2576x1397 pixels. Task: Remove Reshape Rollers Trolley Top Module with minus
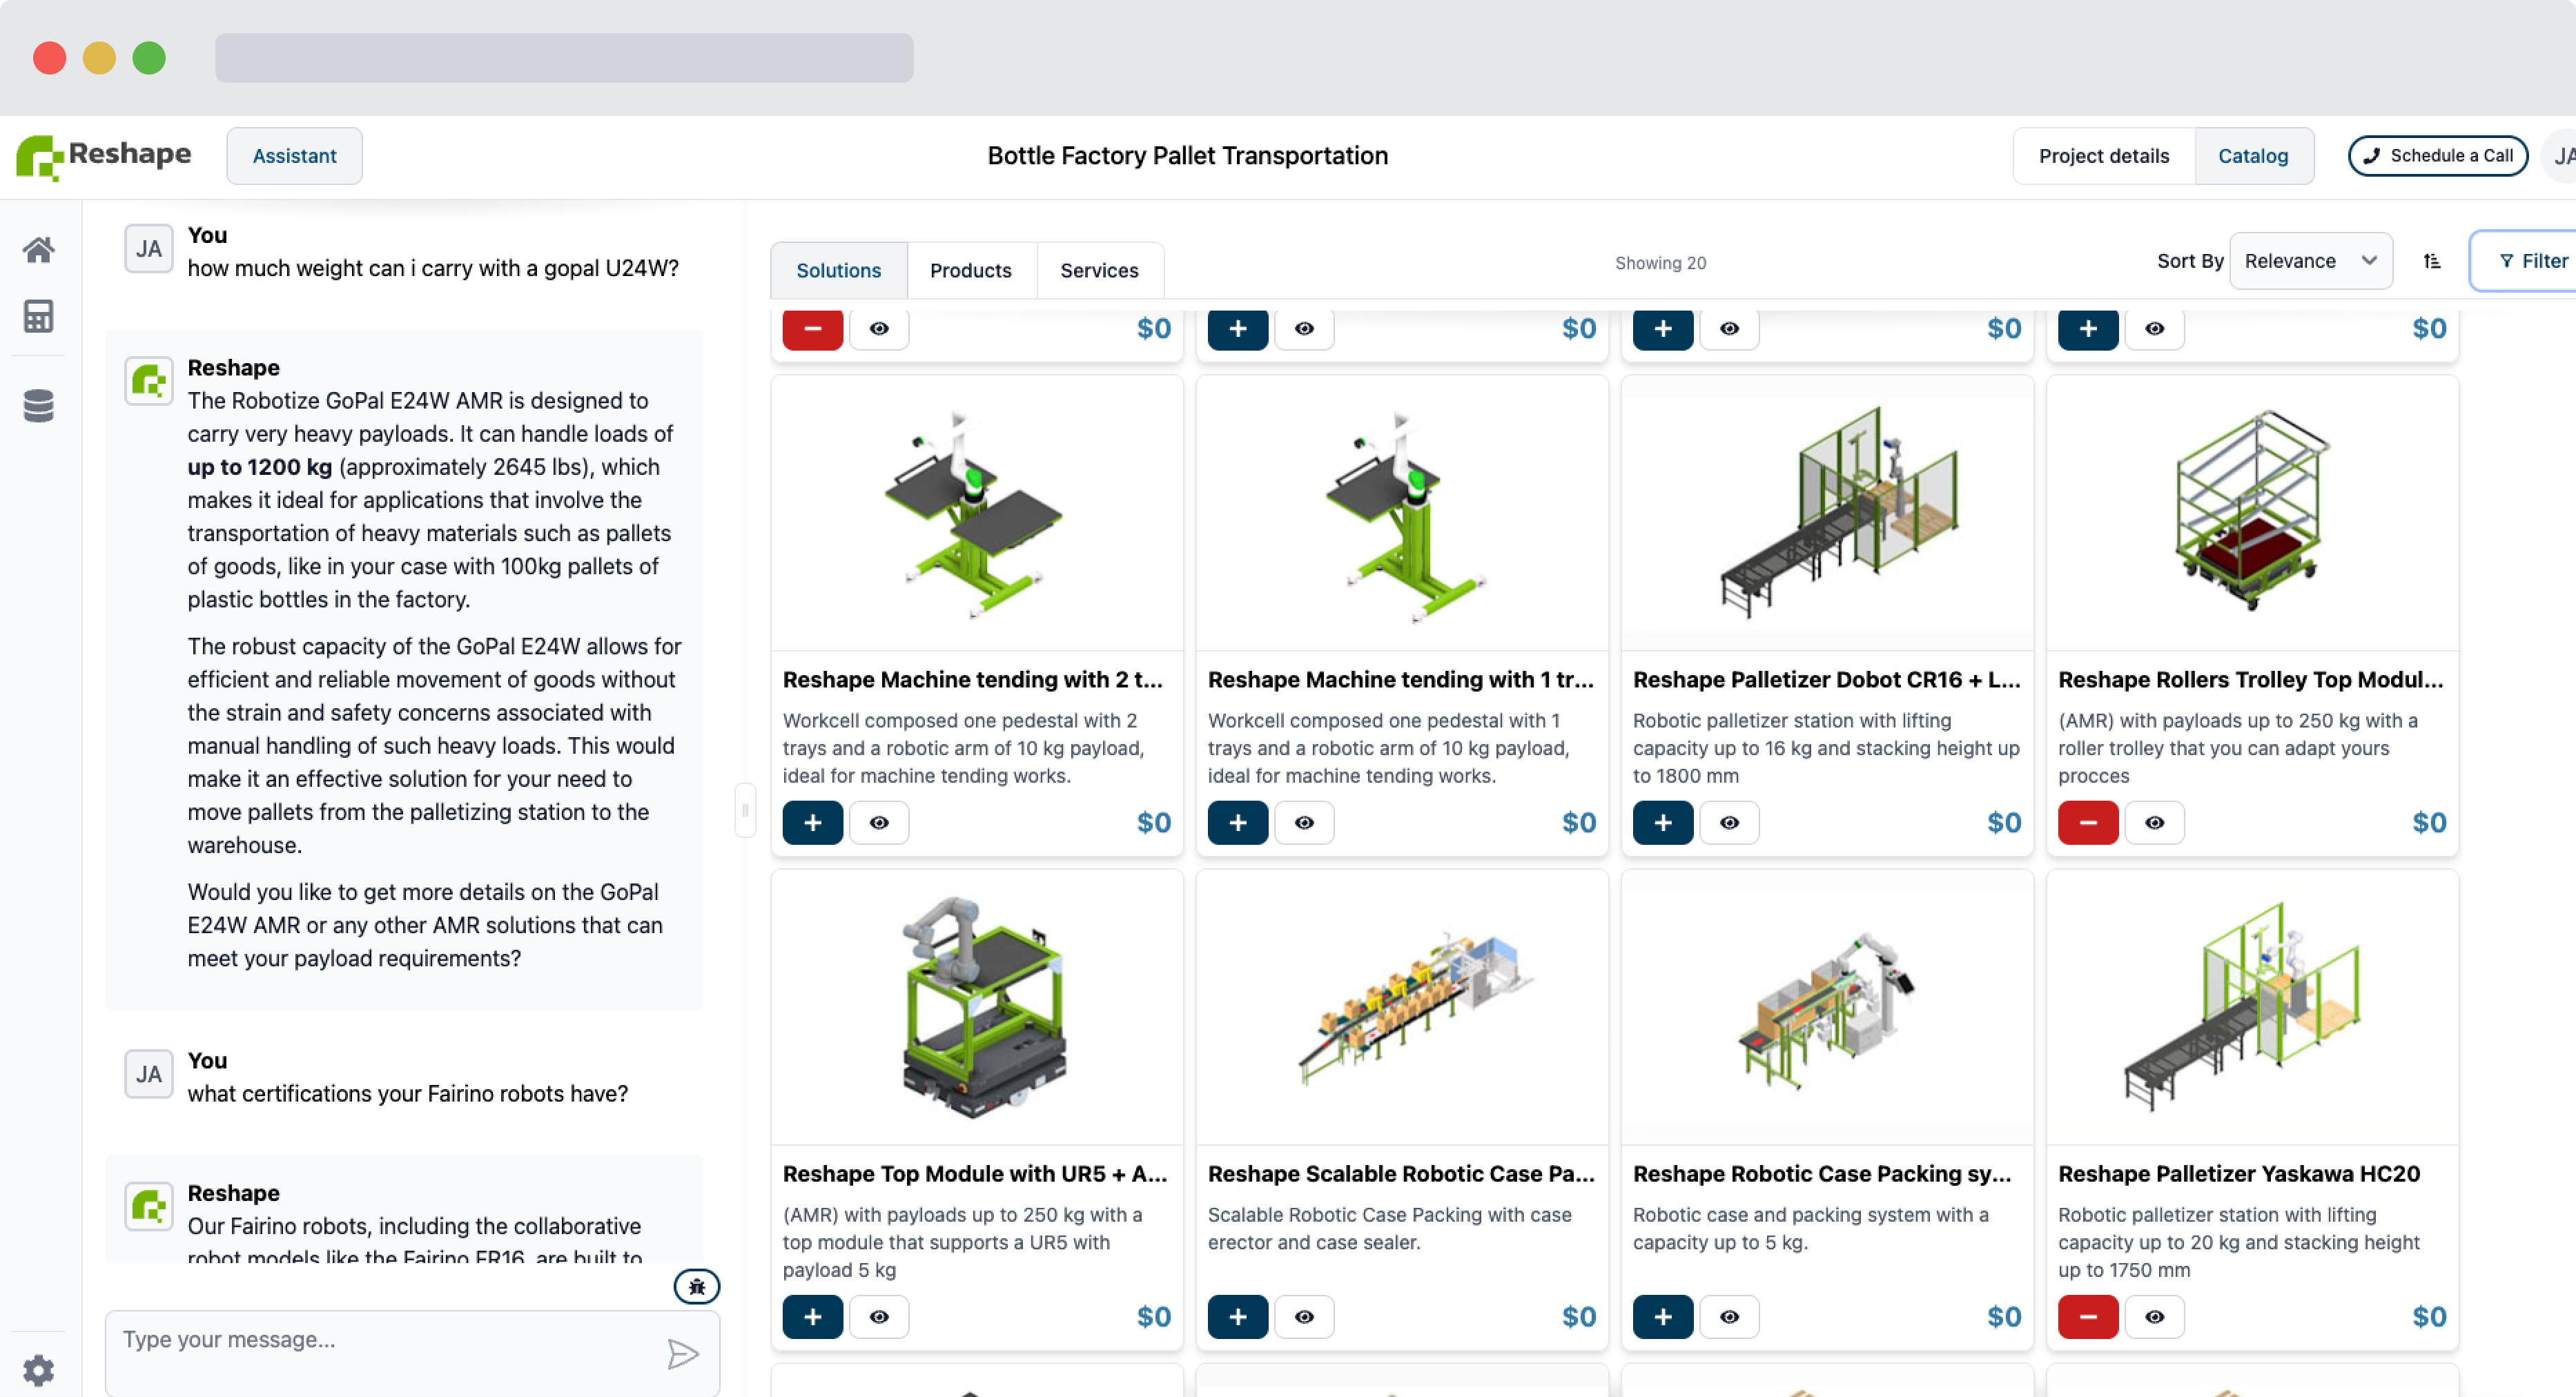click(2087, 822)
